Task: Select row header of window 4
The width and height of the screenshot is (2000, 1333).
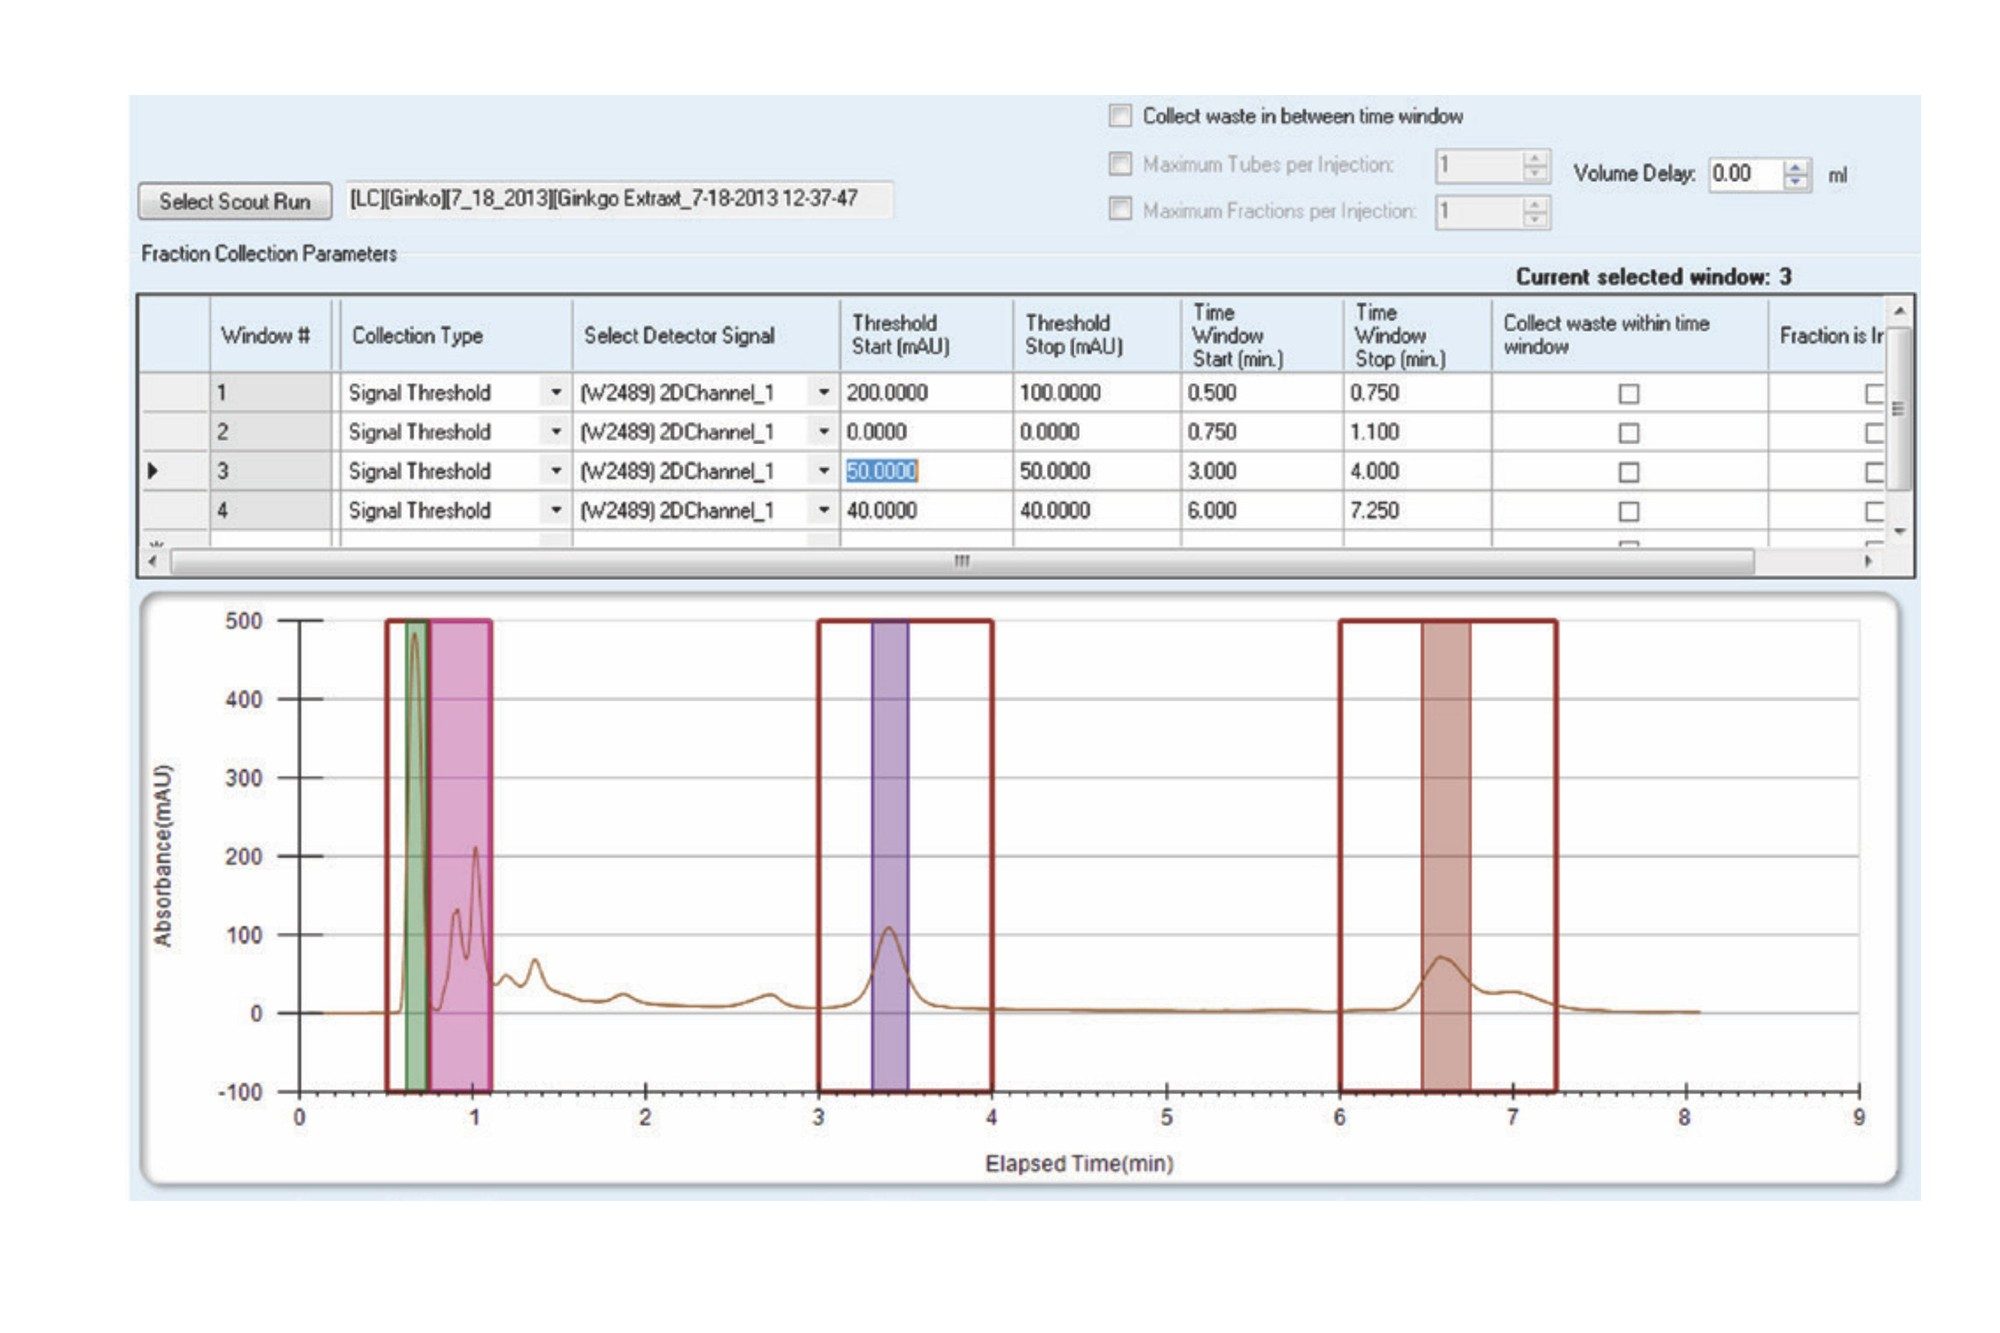Action: coord(174,510)
